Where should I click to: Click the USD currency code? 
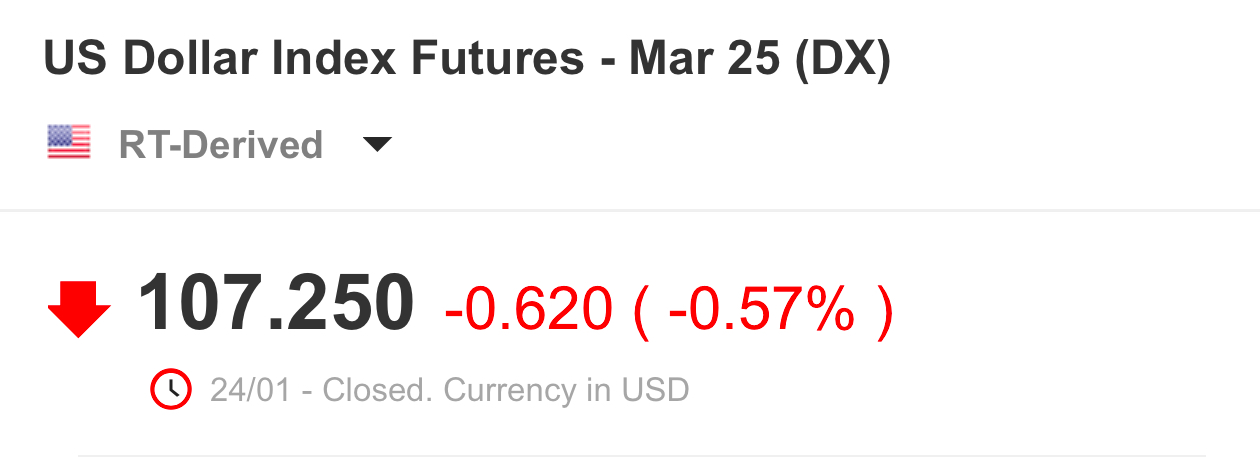(x=655, y=389)
